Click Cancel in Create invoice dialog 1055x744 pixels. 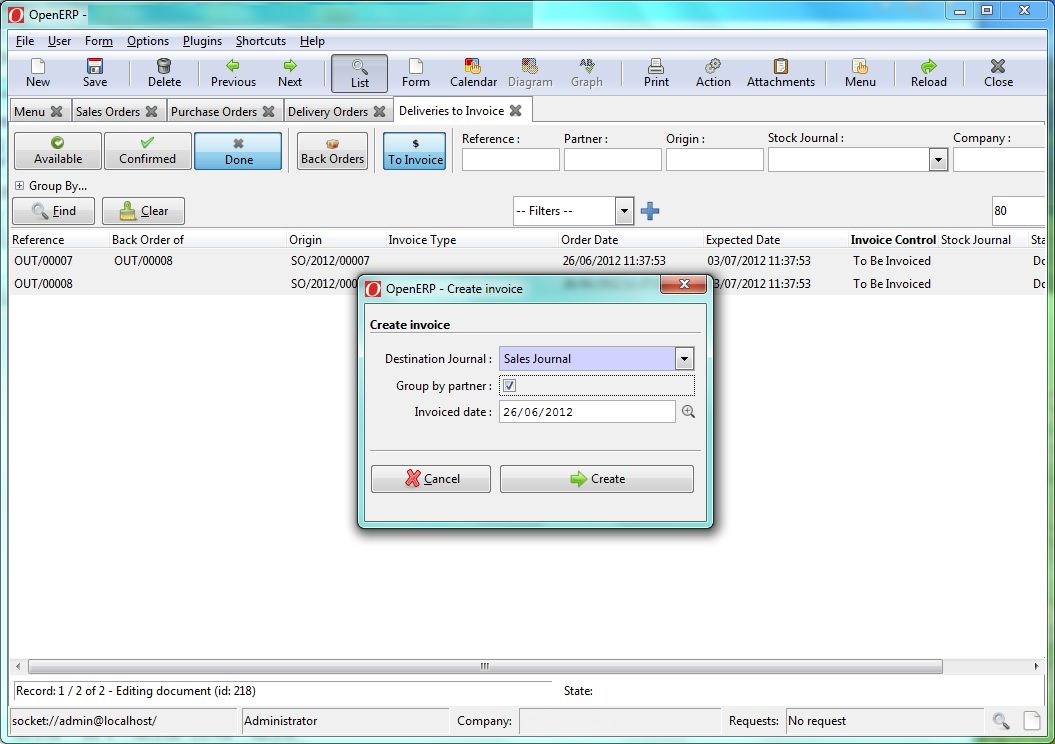431,479
